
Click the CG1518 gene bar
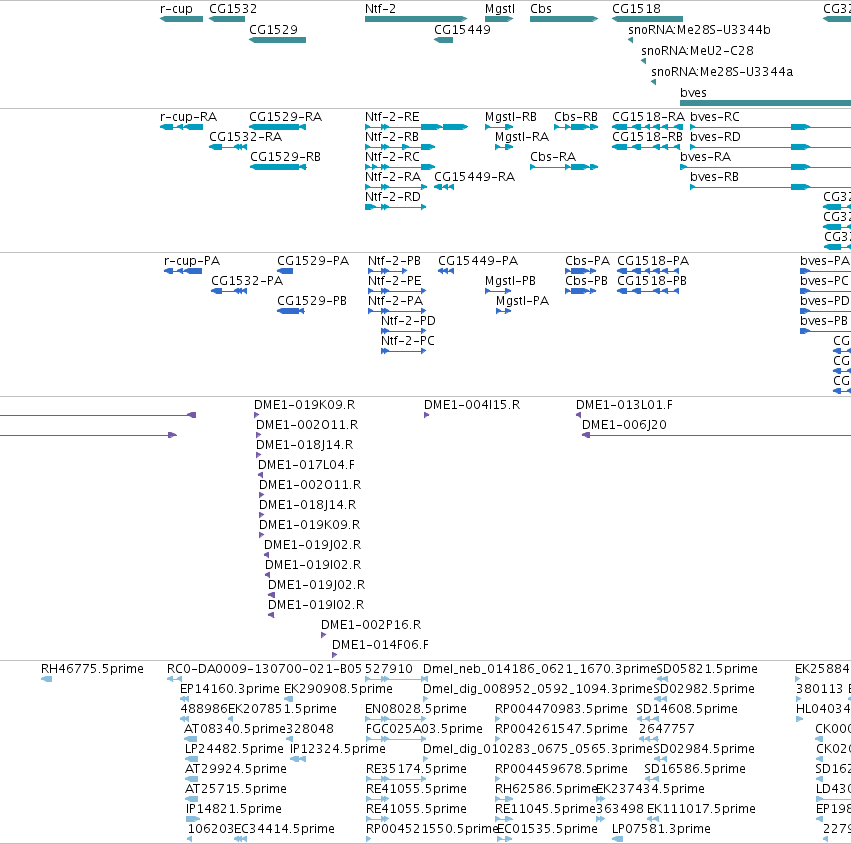647,19
